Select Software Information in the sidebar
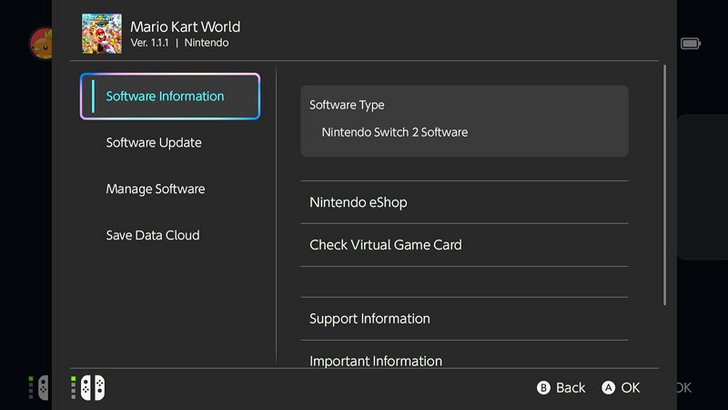The width and height of the screenshot is (728, 410). [x=170, y=96]
